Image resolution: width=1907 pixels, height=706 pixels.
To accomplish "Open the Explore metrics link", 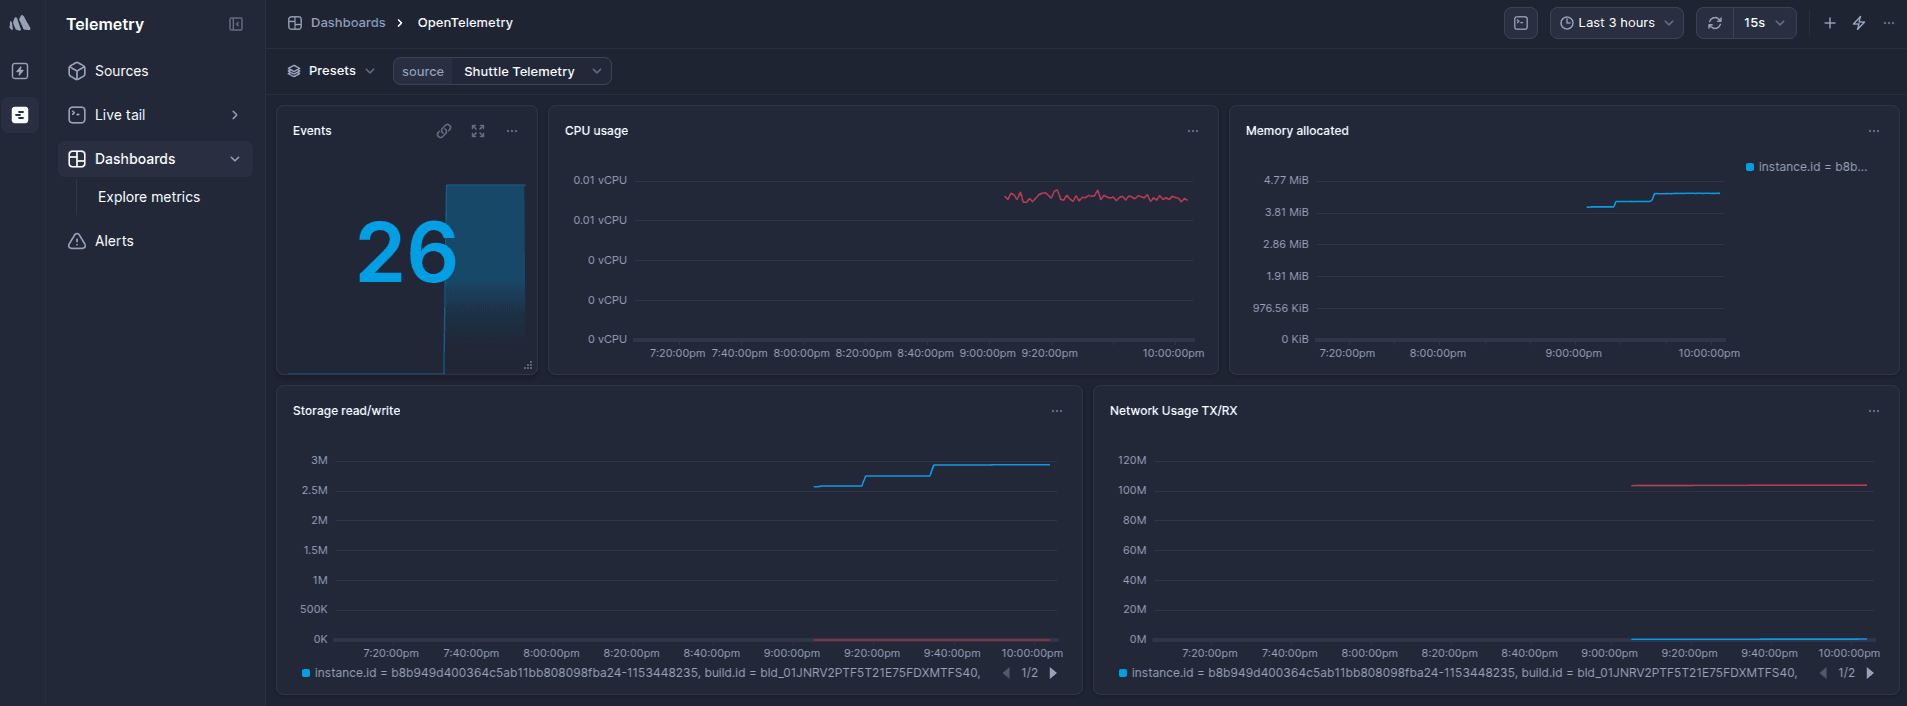I will click(149, 197).
